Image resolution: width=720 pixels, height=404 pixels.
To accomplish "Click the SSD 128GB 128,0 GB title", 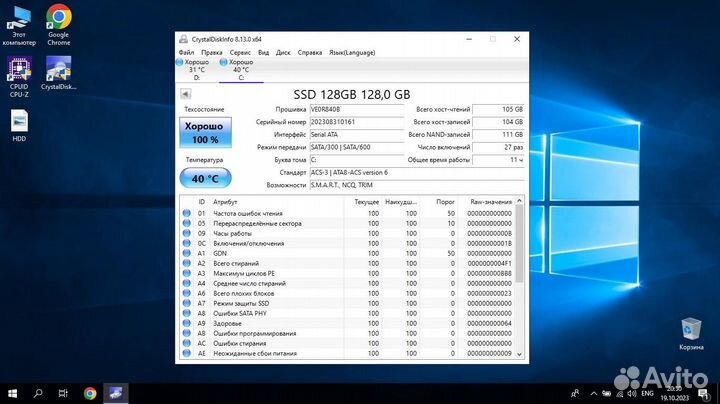I will pyautogui.click(x=352, y=95).
